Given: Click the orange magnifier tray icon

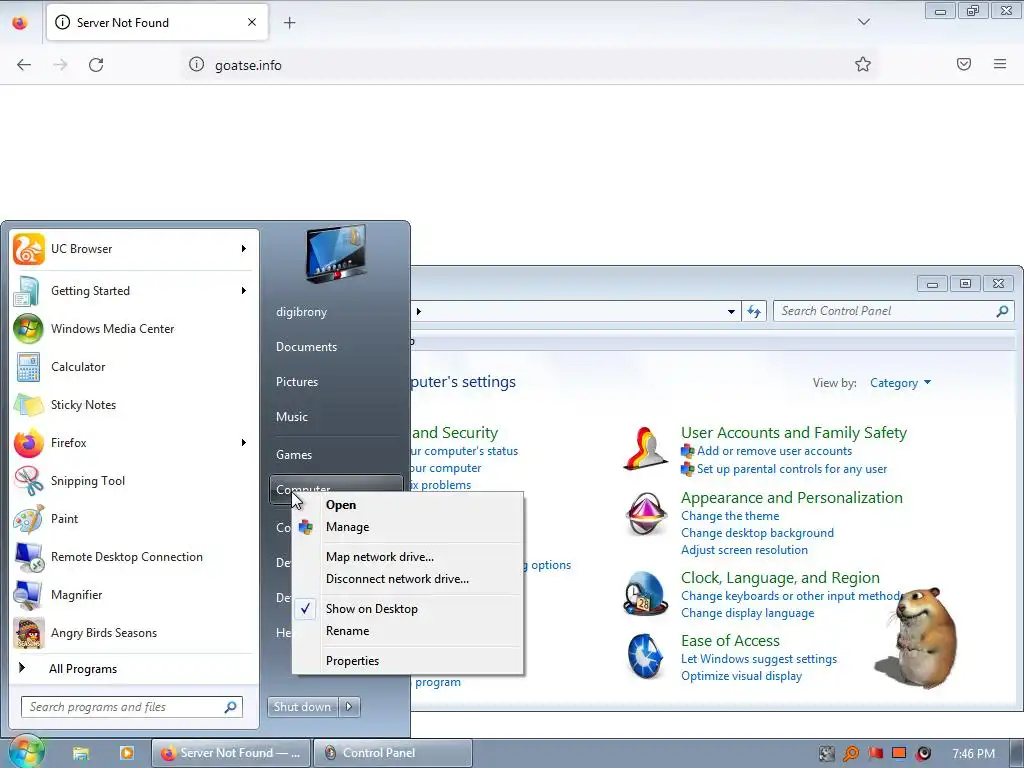Looking at the screenshot, I should [851, 753].
